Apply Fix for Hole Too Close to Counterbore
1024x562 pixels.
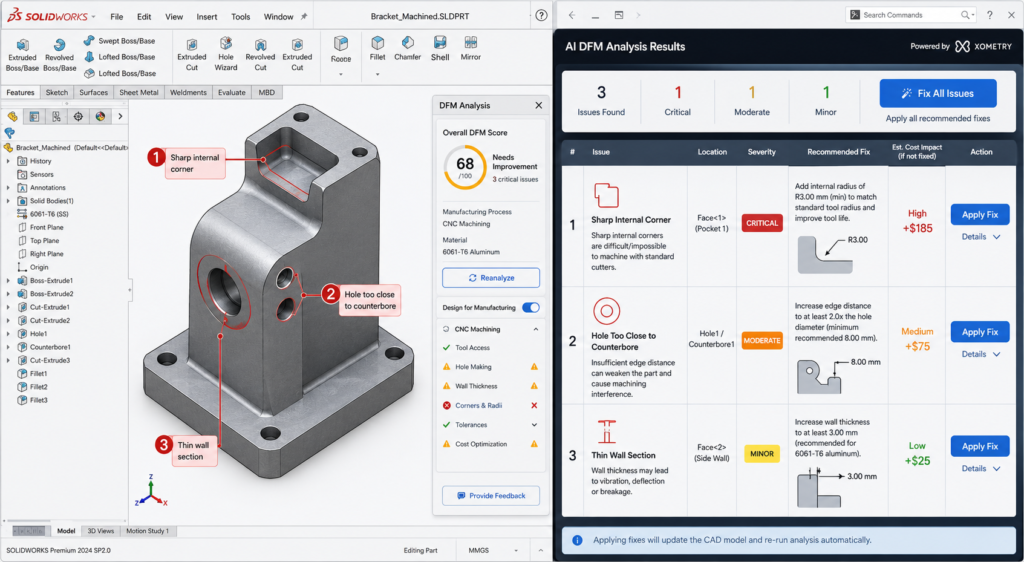tap(980, 332)
